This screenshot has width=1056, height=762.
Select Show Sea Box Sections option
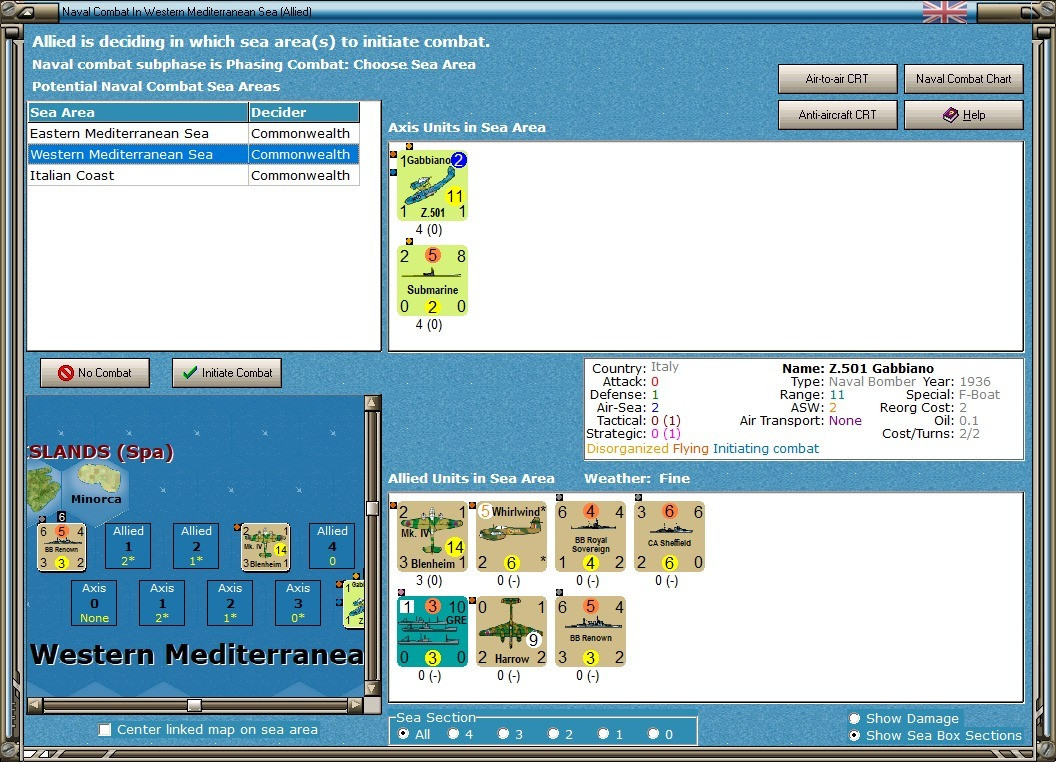point(855,736)
